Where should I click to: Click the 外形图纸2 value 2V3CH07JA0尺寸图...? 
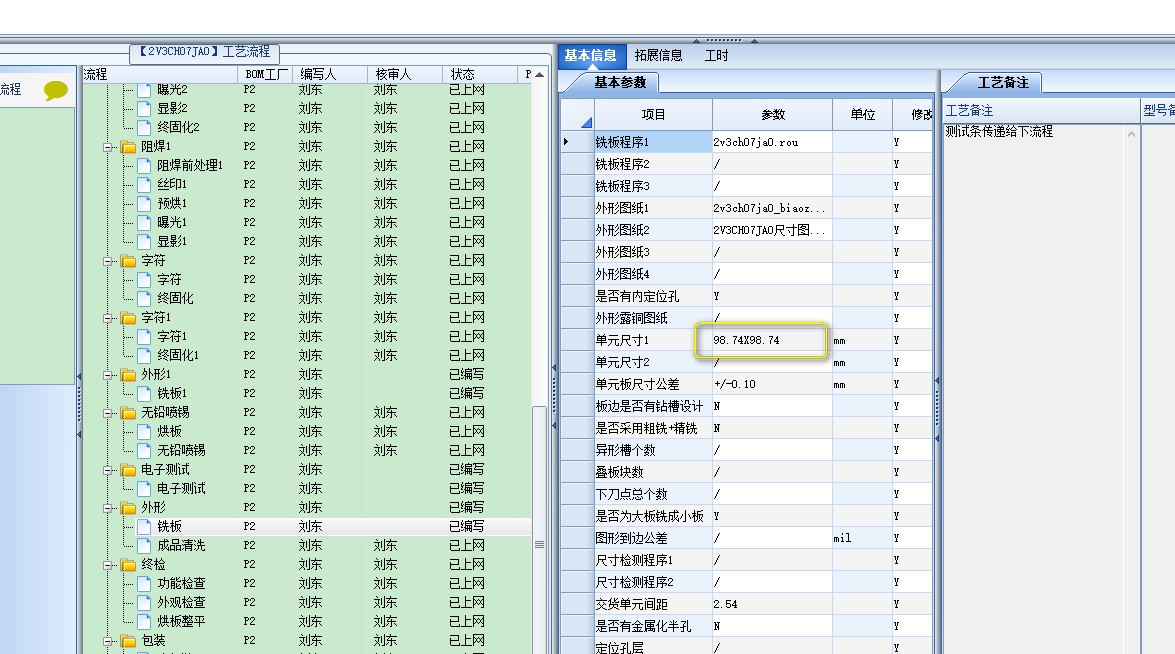click(x=772, y=230)
